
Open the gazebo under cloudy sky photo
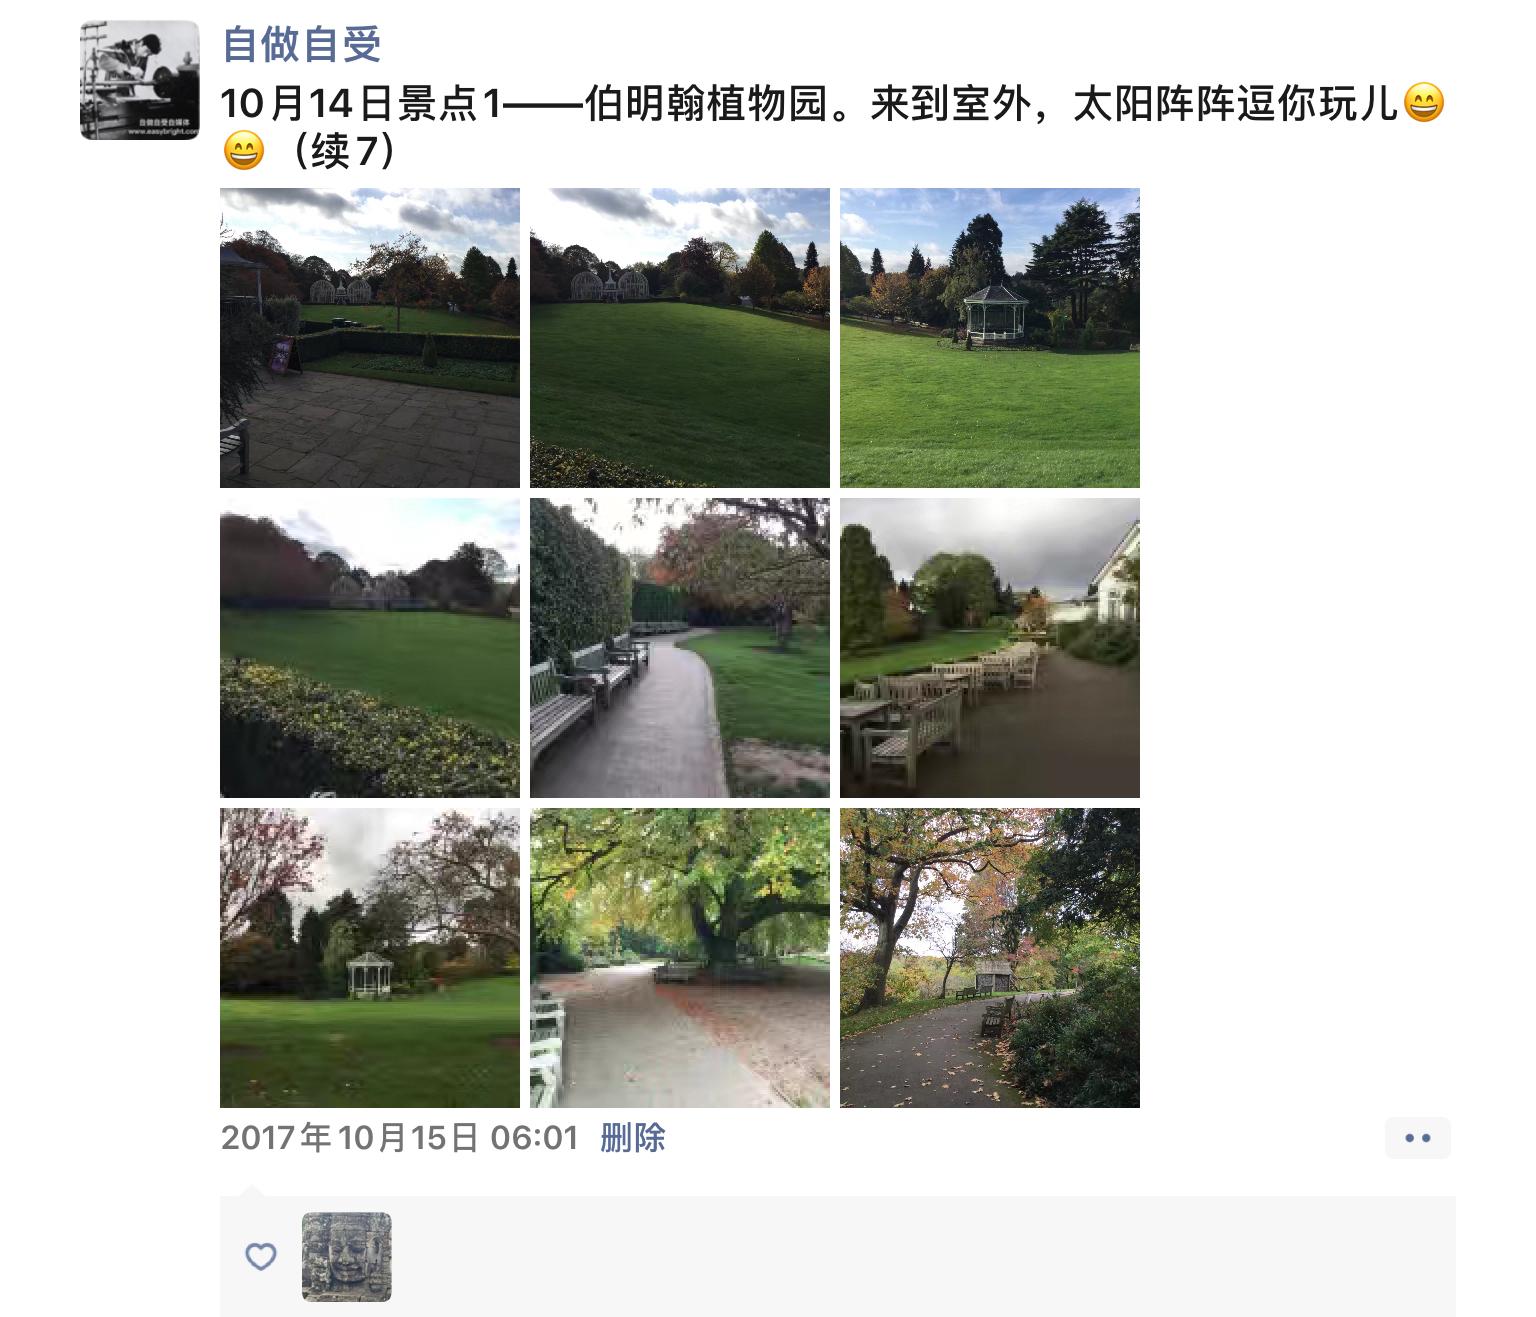370,958
